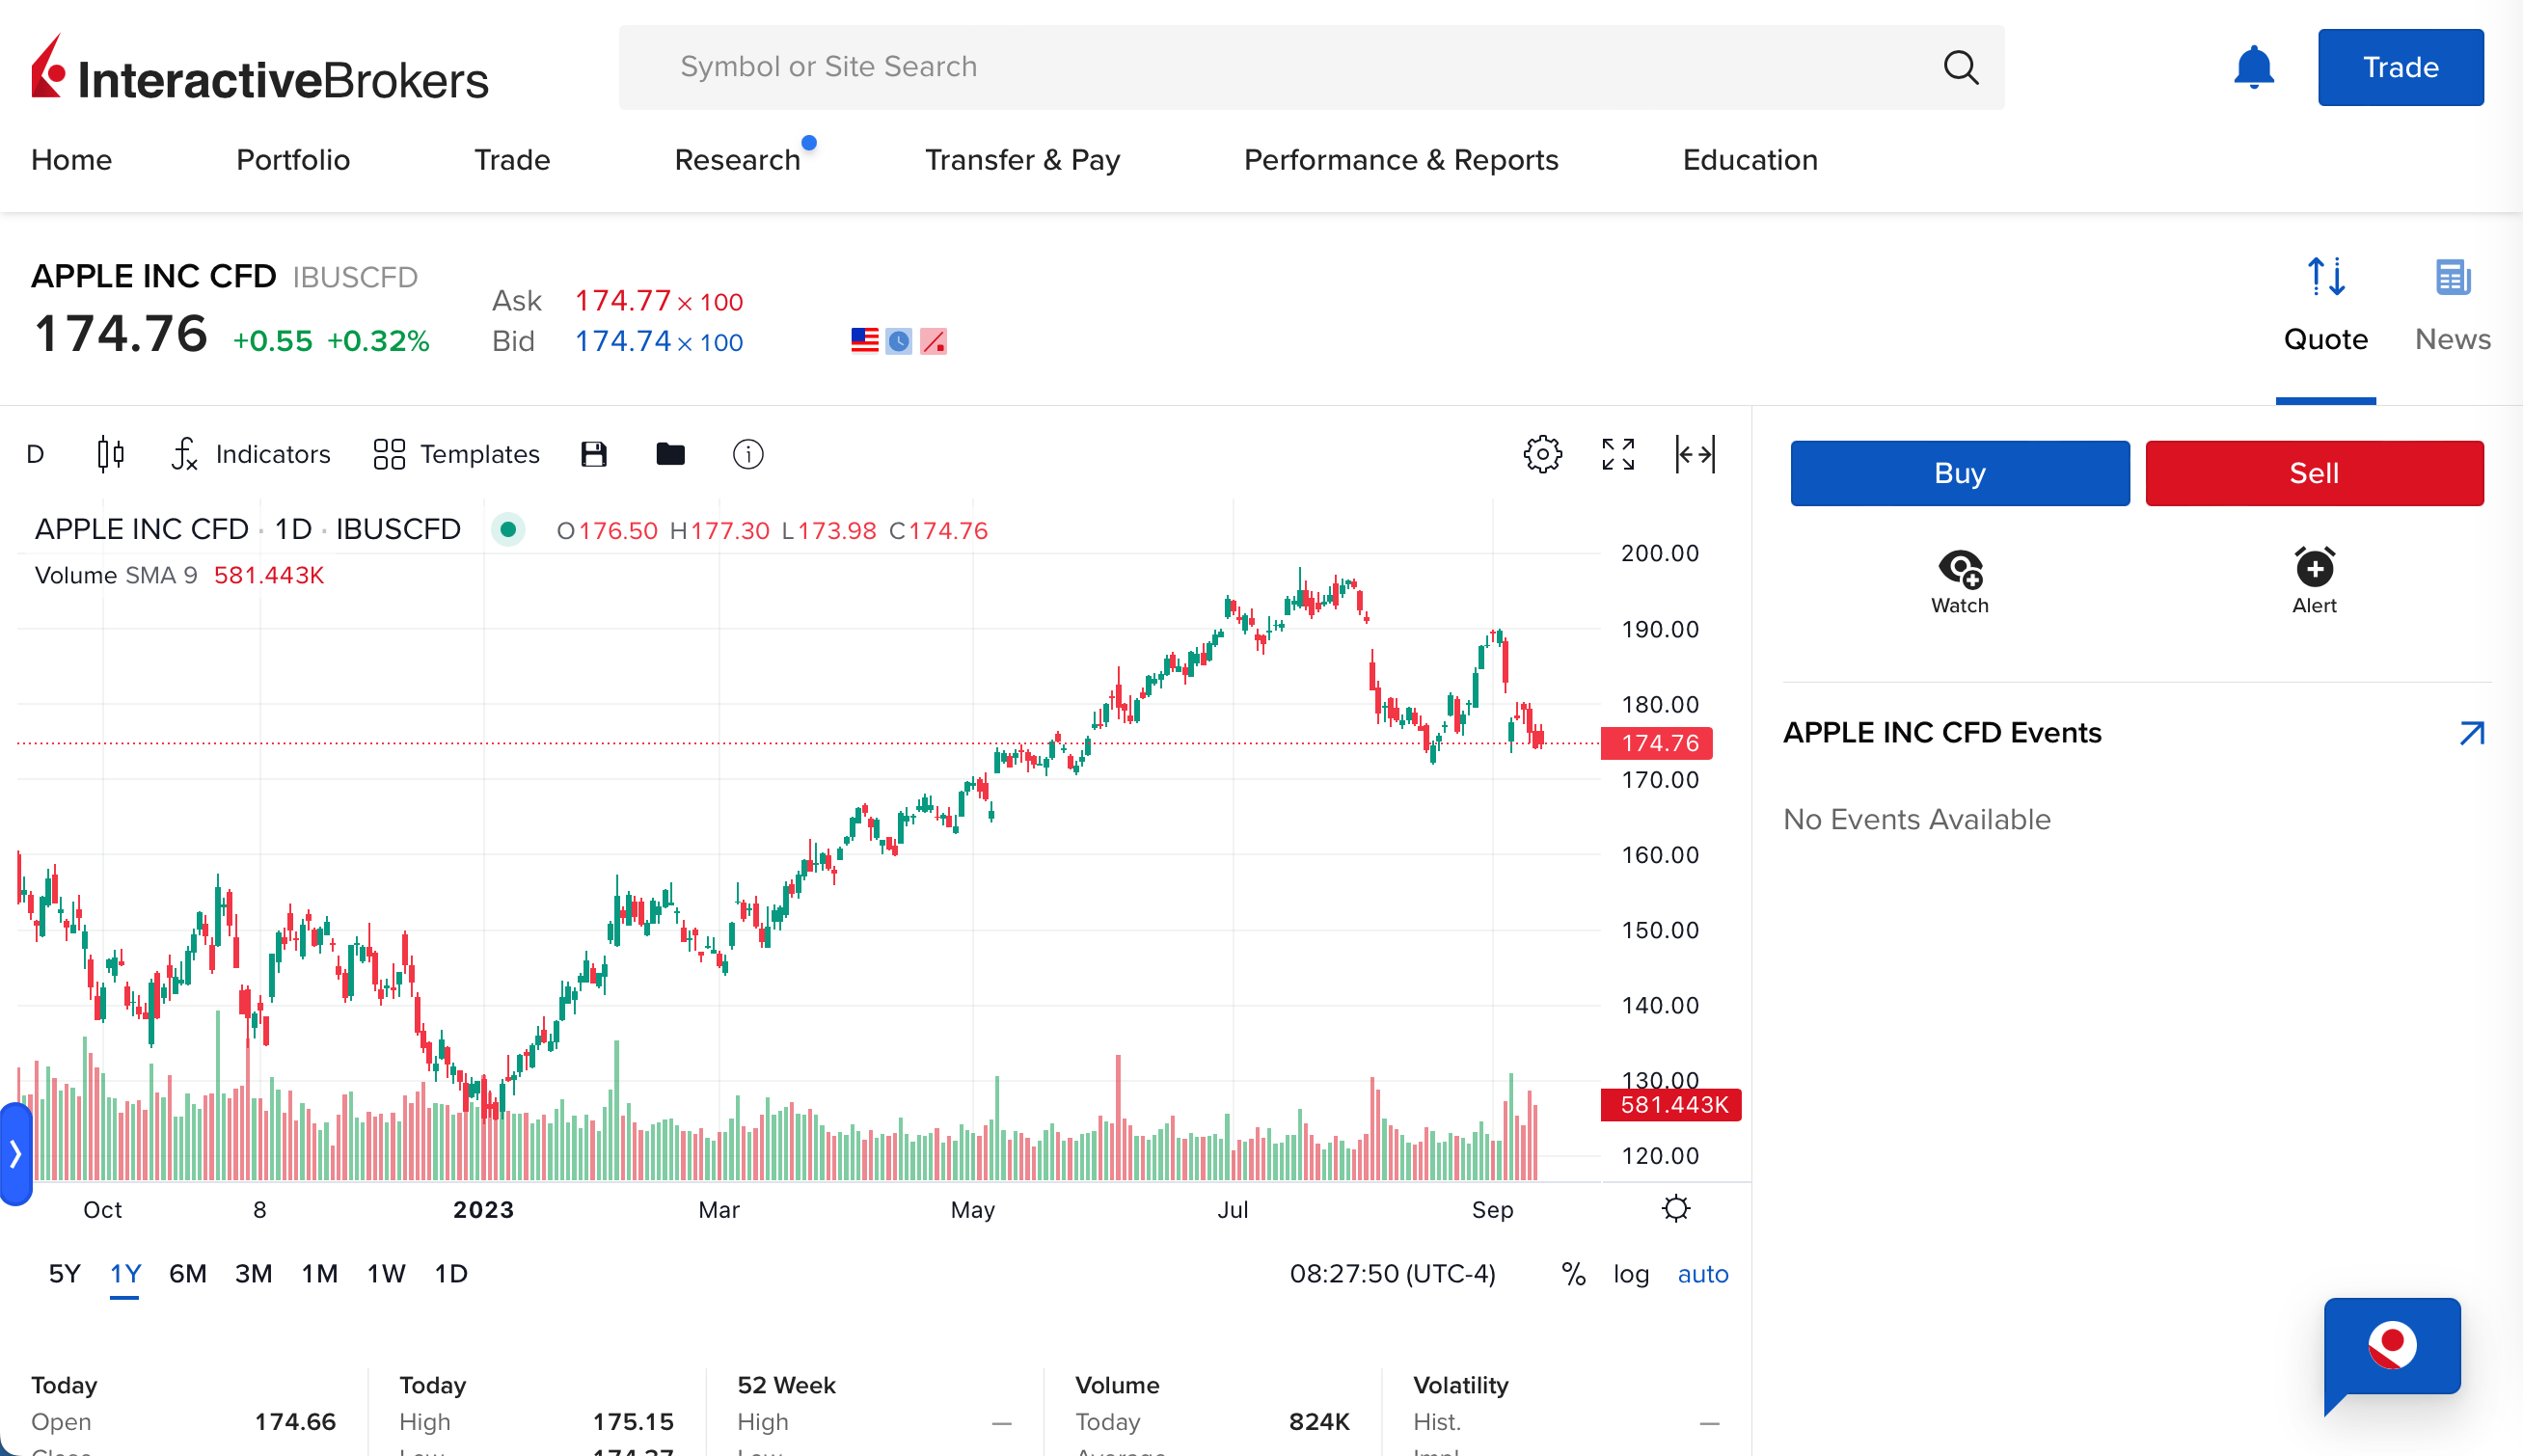Toggle log scale mode

[x=1631, y=1274]
